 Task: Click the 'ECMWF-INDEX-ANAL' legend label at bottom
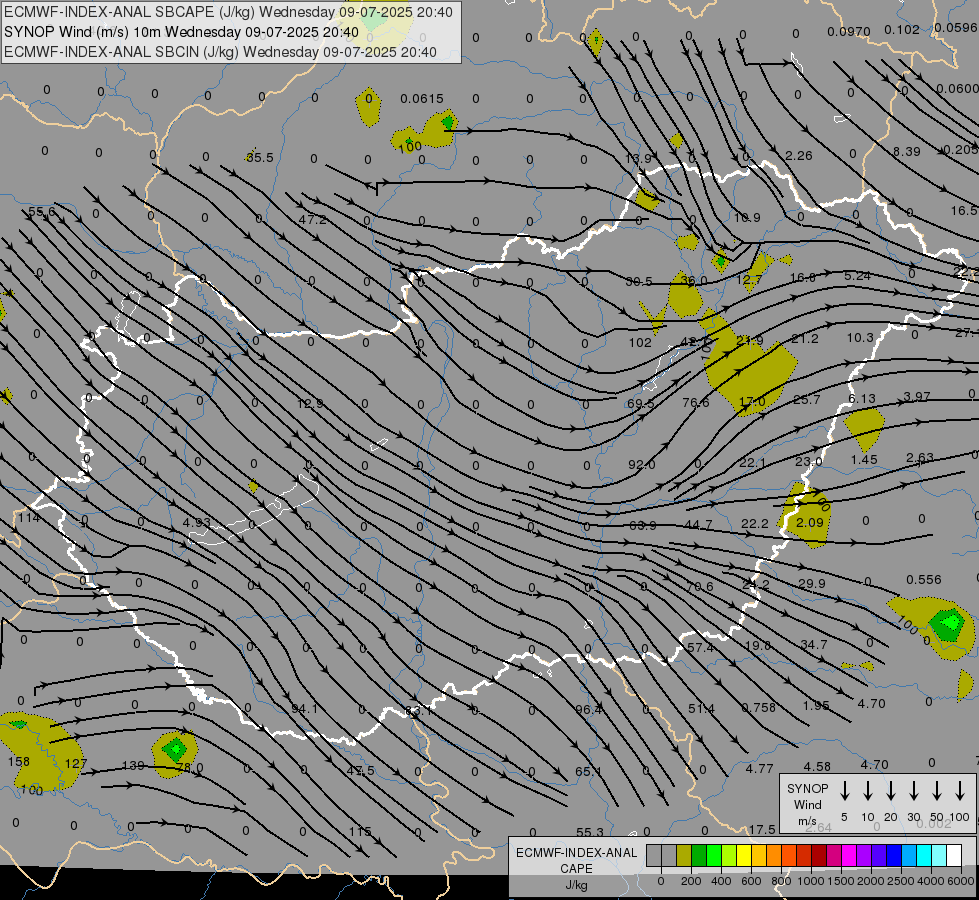pyautogui.click(x=576, y=853)
